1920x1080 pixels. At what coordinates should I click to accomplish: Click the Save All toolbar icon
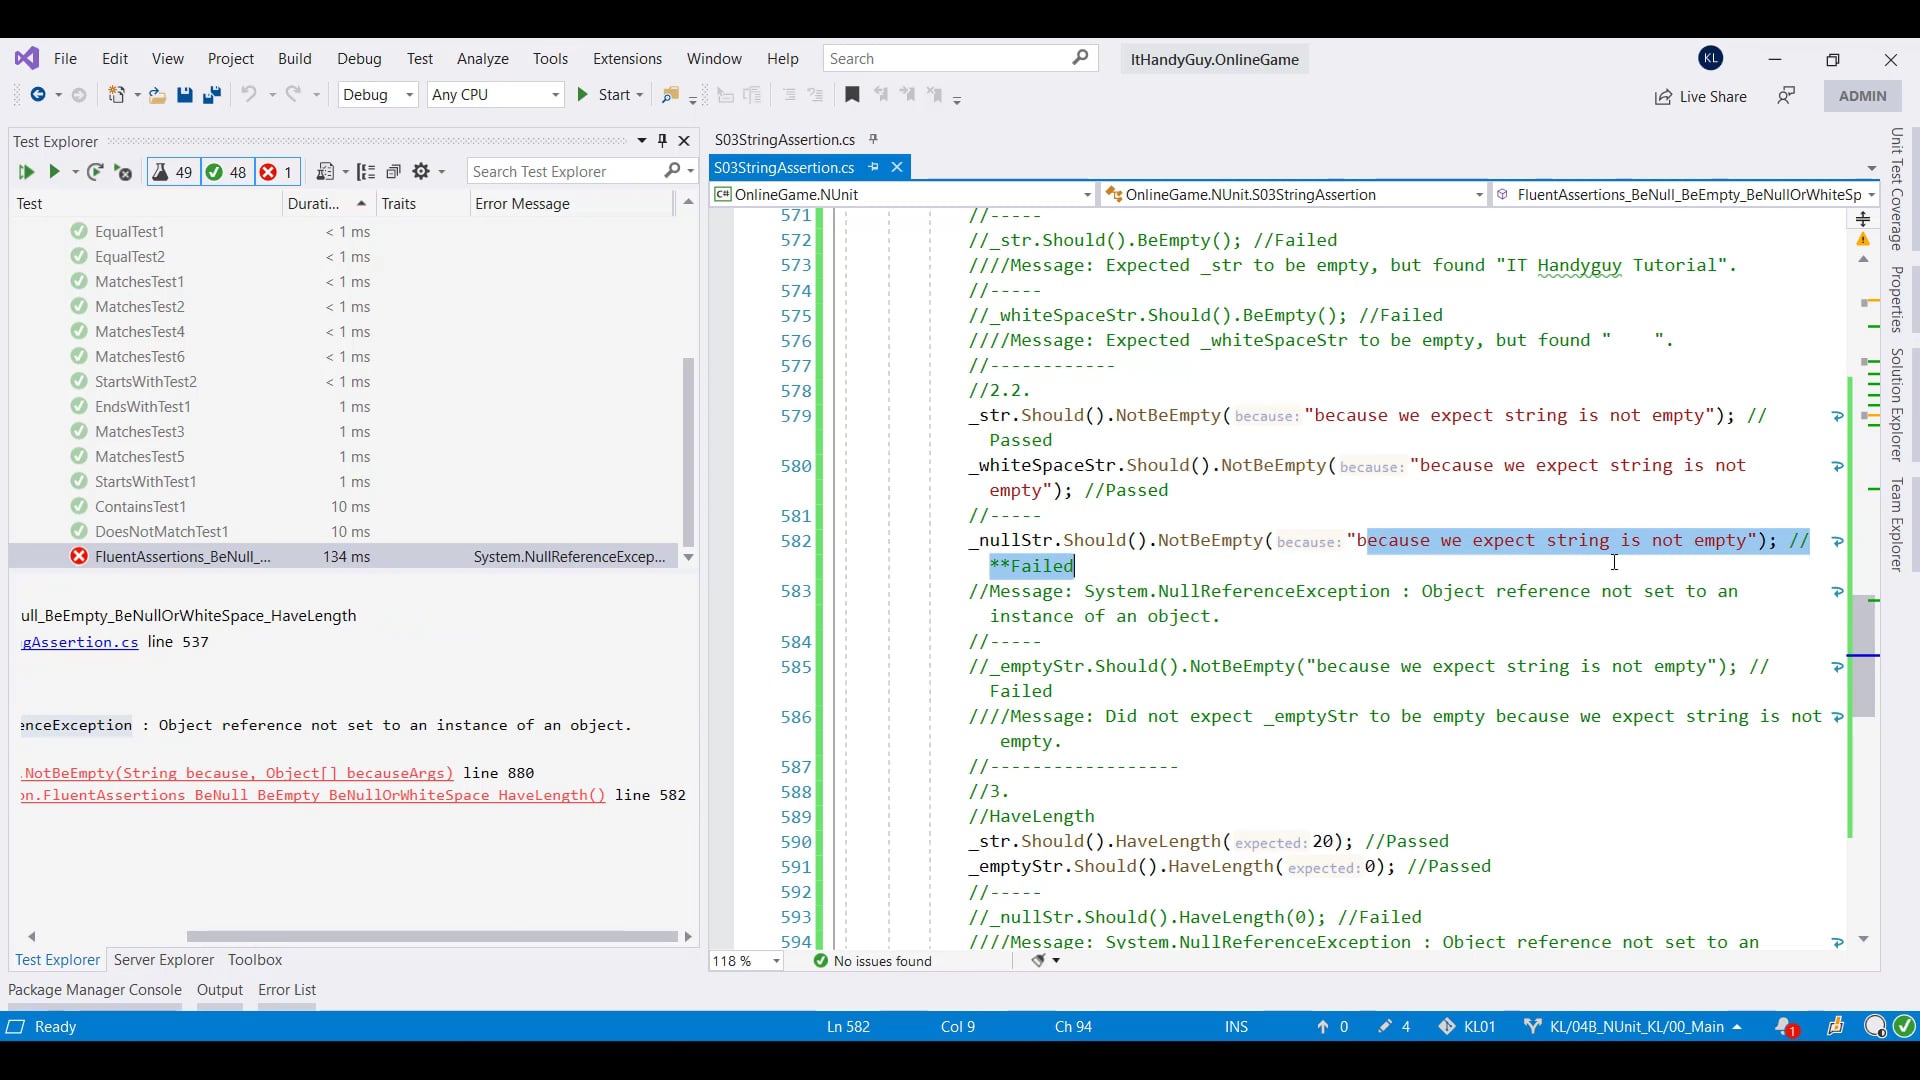point(211,95)
